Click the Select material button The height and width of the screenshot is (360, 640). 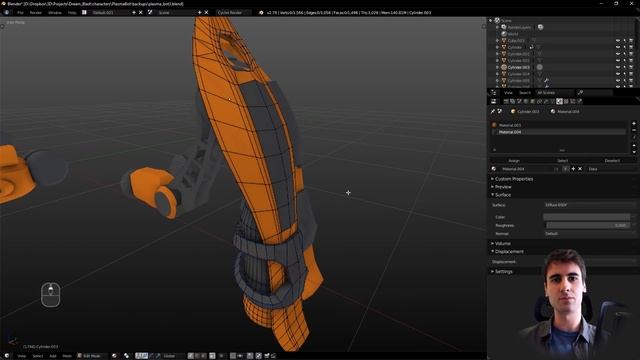point(562,160)
